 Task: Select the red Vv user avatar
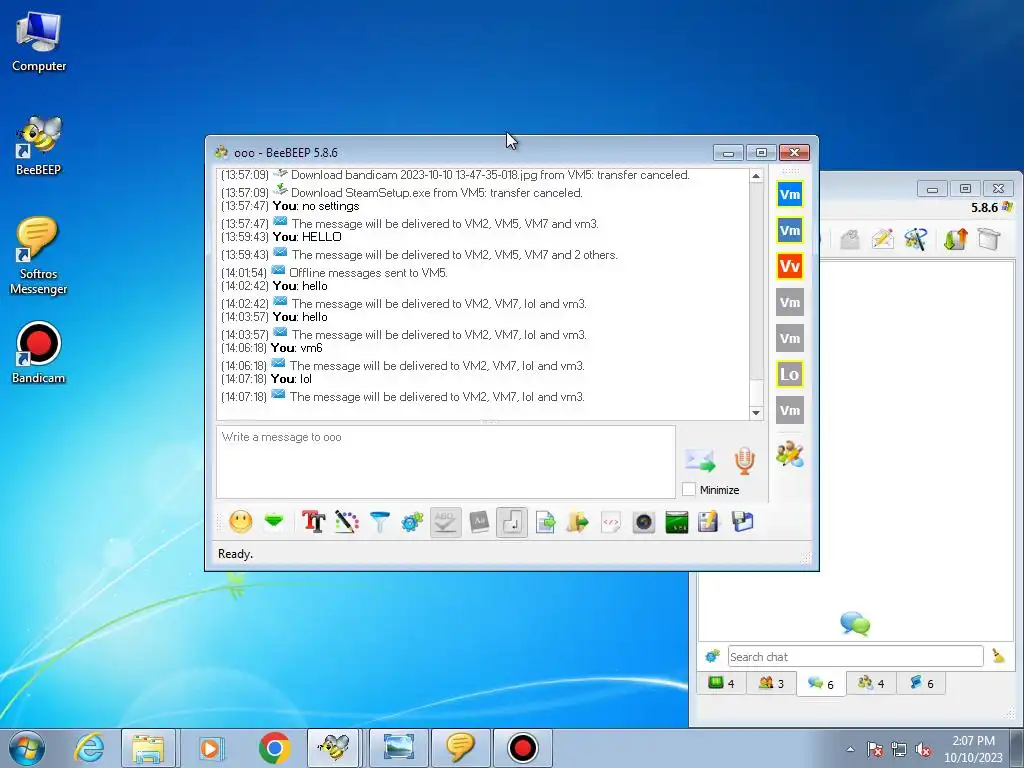click(790, 266)
